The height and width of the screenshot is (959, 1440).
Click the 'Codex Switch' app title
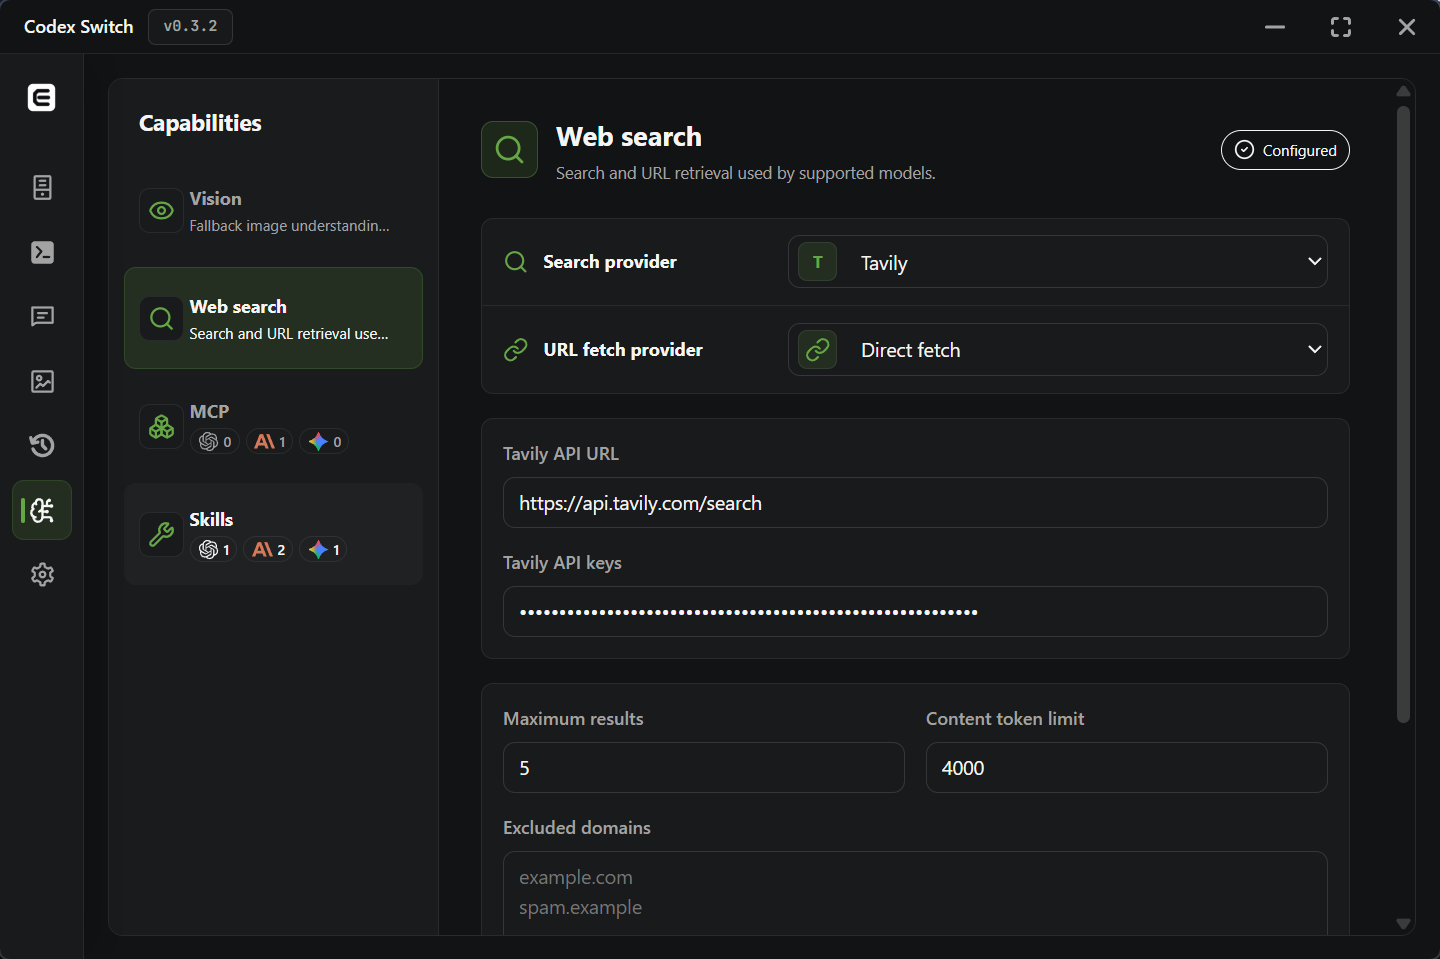tap(79, 27)
